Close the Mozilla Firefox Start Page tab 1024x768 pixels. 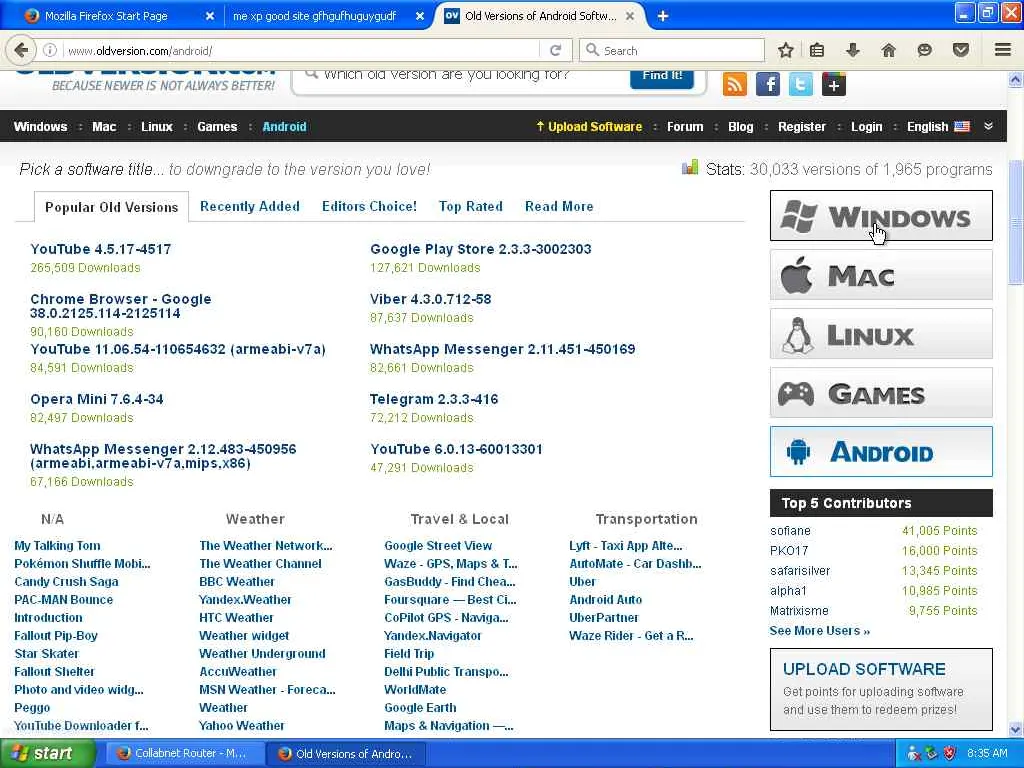click(x=210, y=16)
